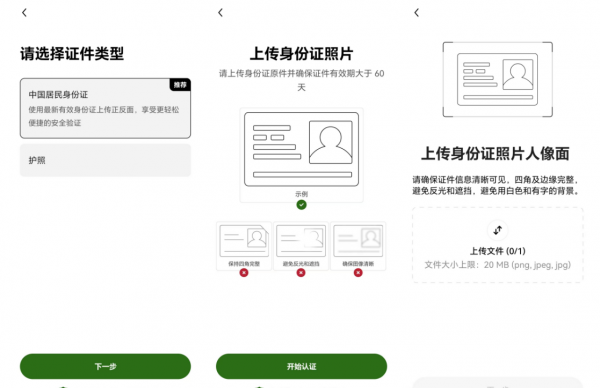Click the framed ID card icon at top
The image size is (600, 388).
pyautogui.click(x=497, y=80)
